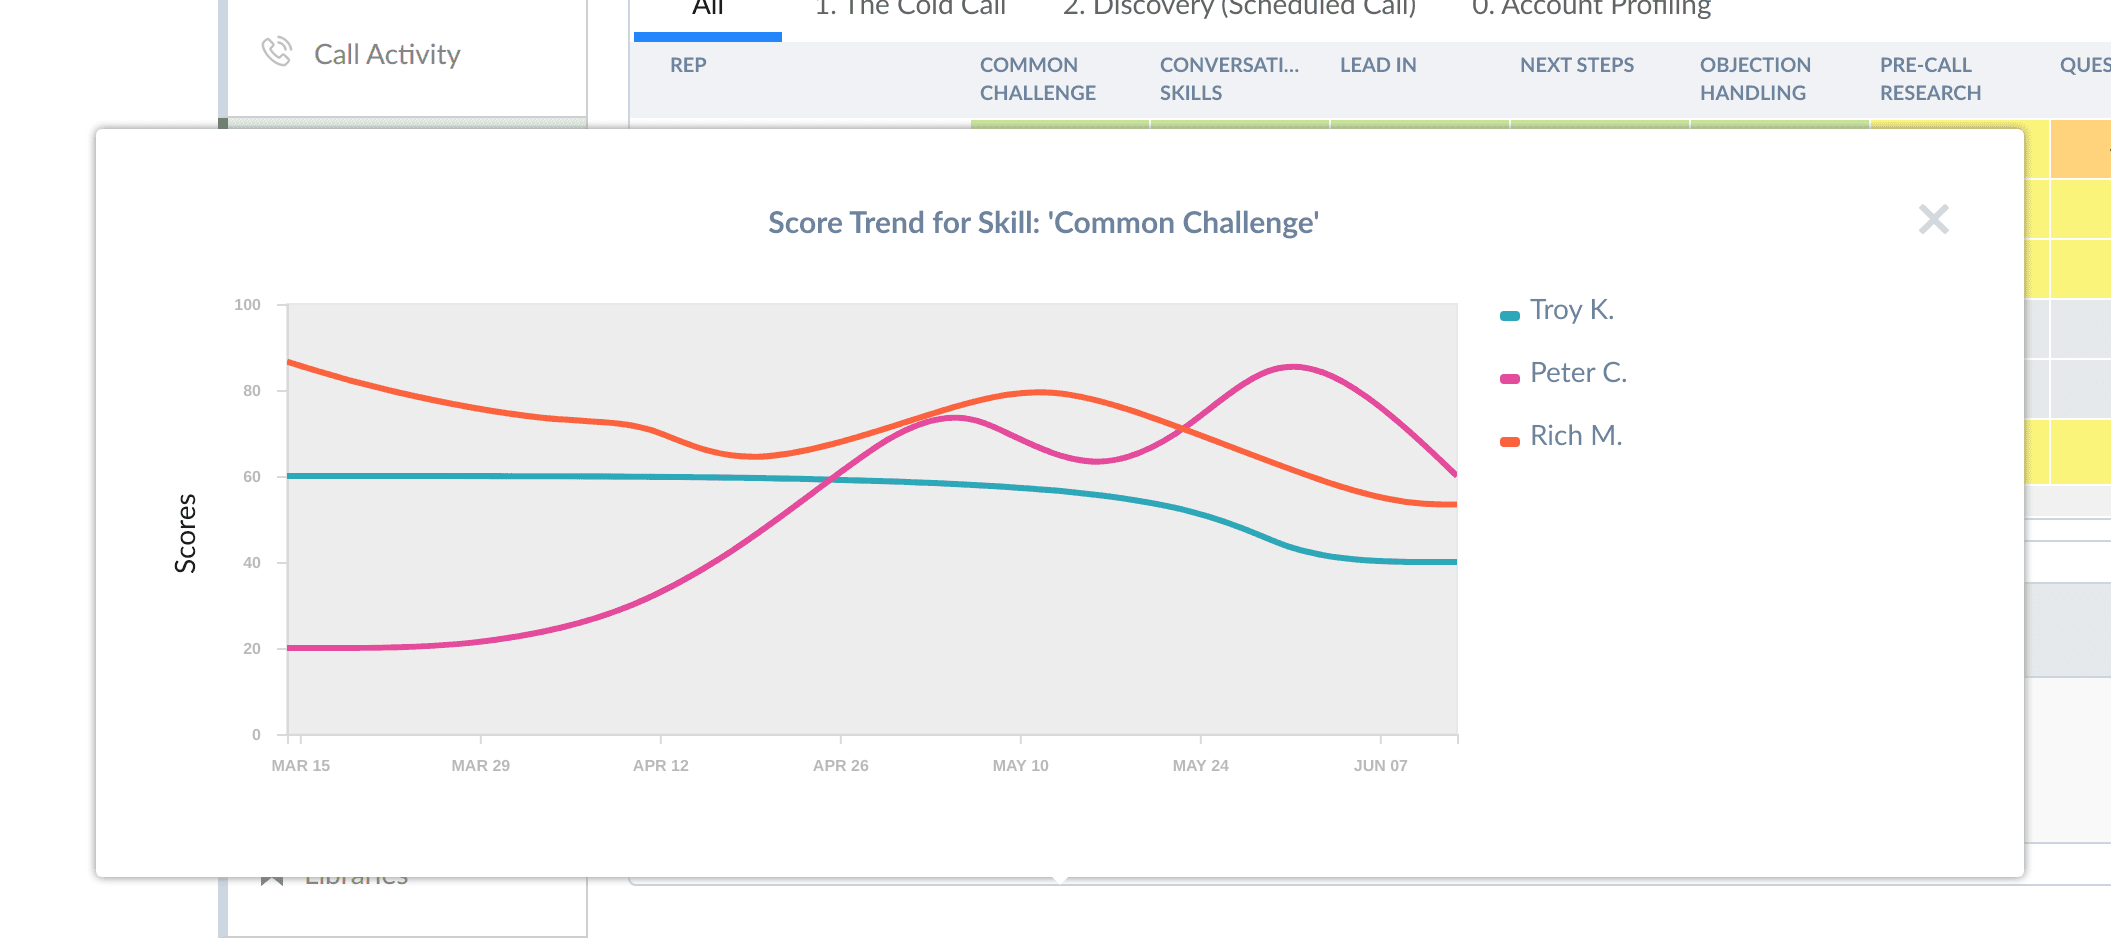Click the Common Challenge column header

[1037, 79]
